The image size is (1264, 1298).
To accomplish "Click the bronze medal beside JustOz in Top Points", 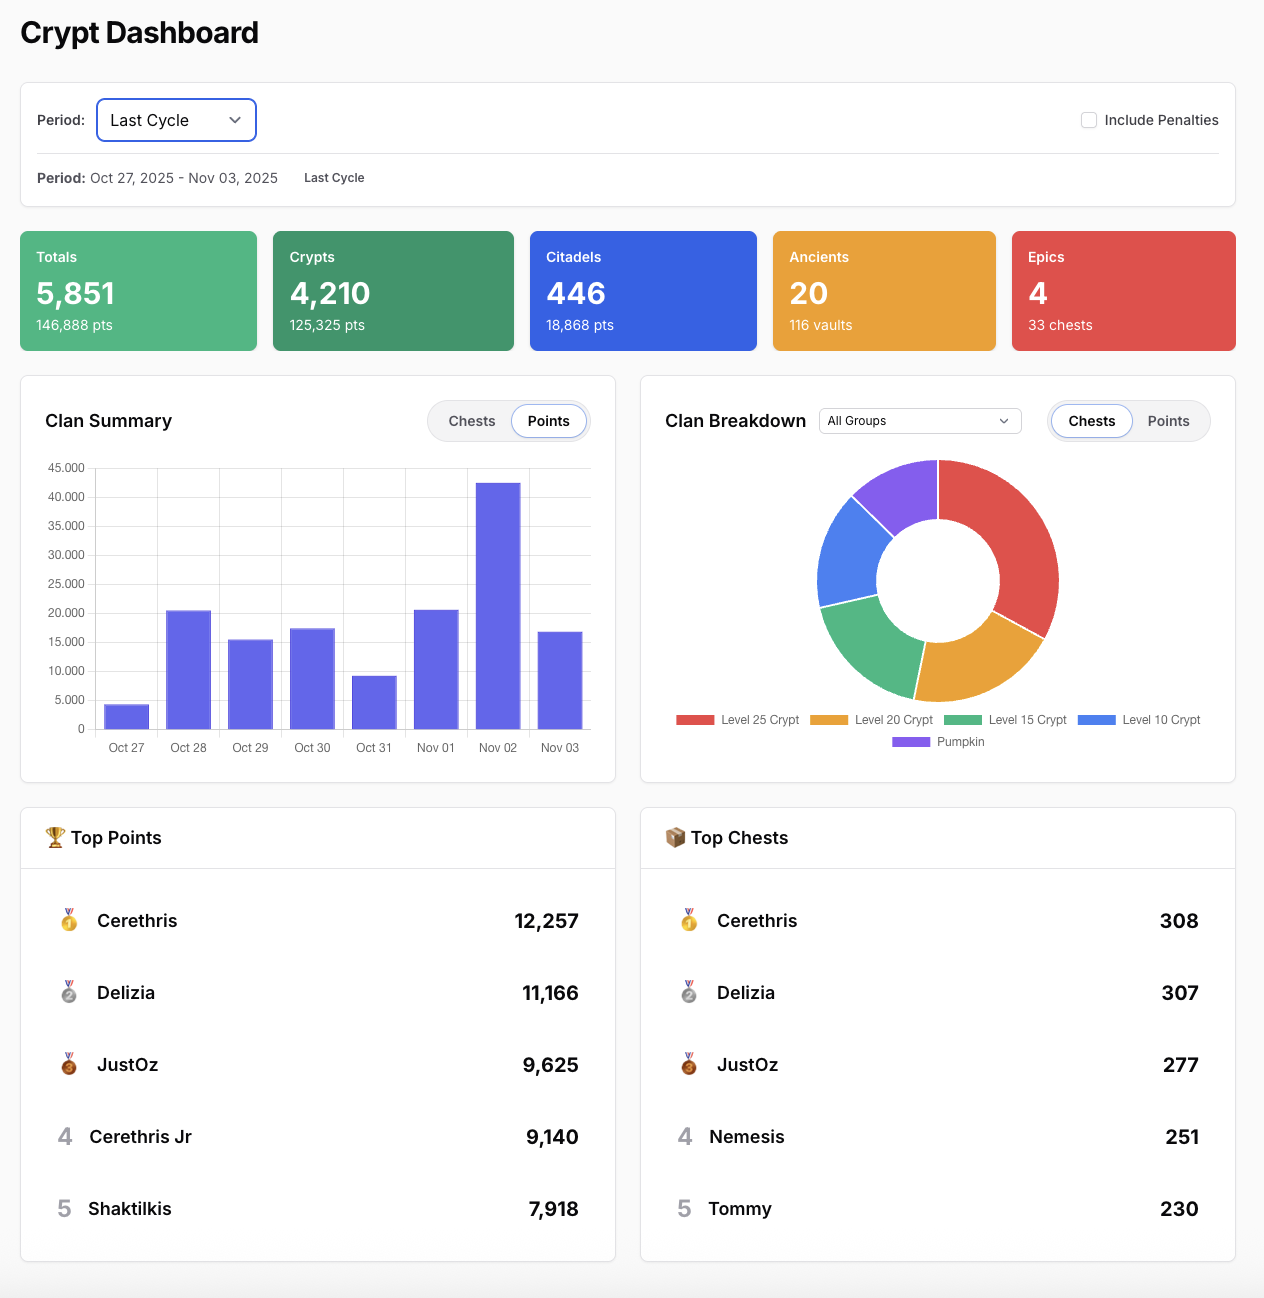I will [68, 1064].
